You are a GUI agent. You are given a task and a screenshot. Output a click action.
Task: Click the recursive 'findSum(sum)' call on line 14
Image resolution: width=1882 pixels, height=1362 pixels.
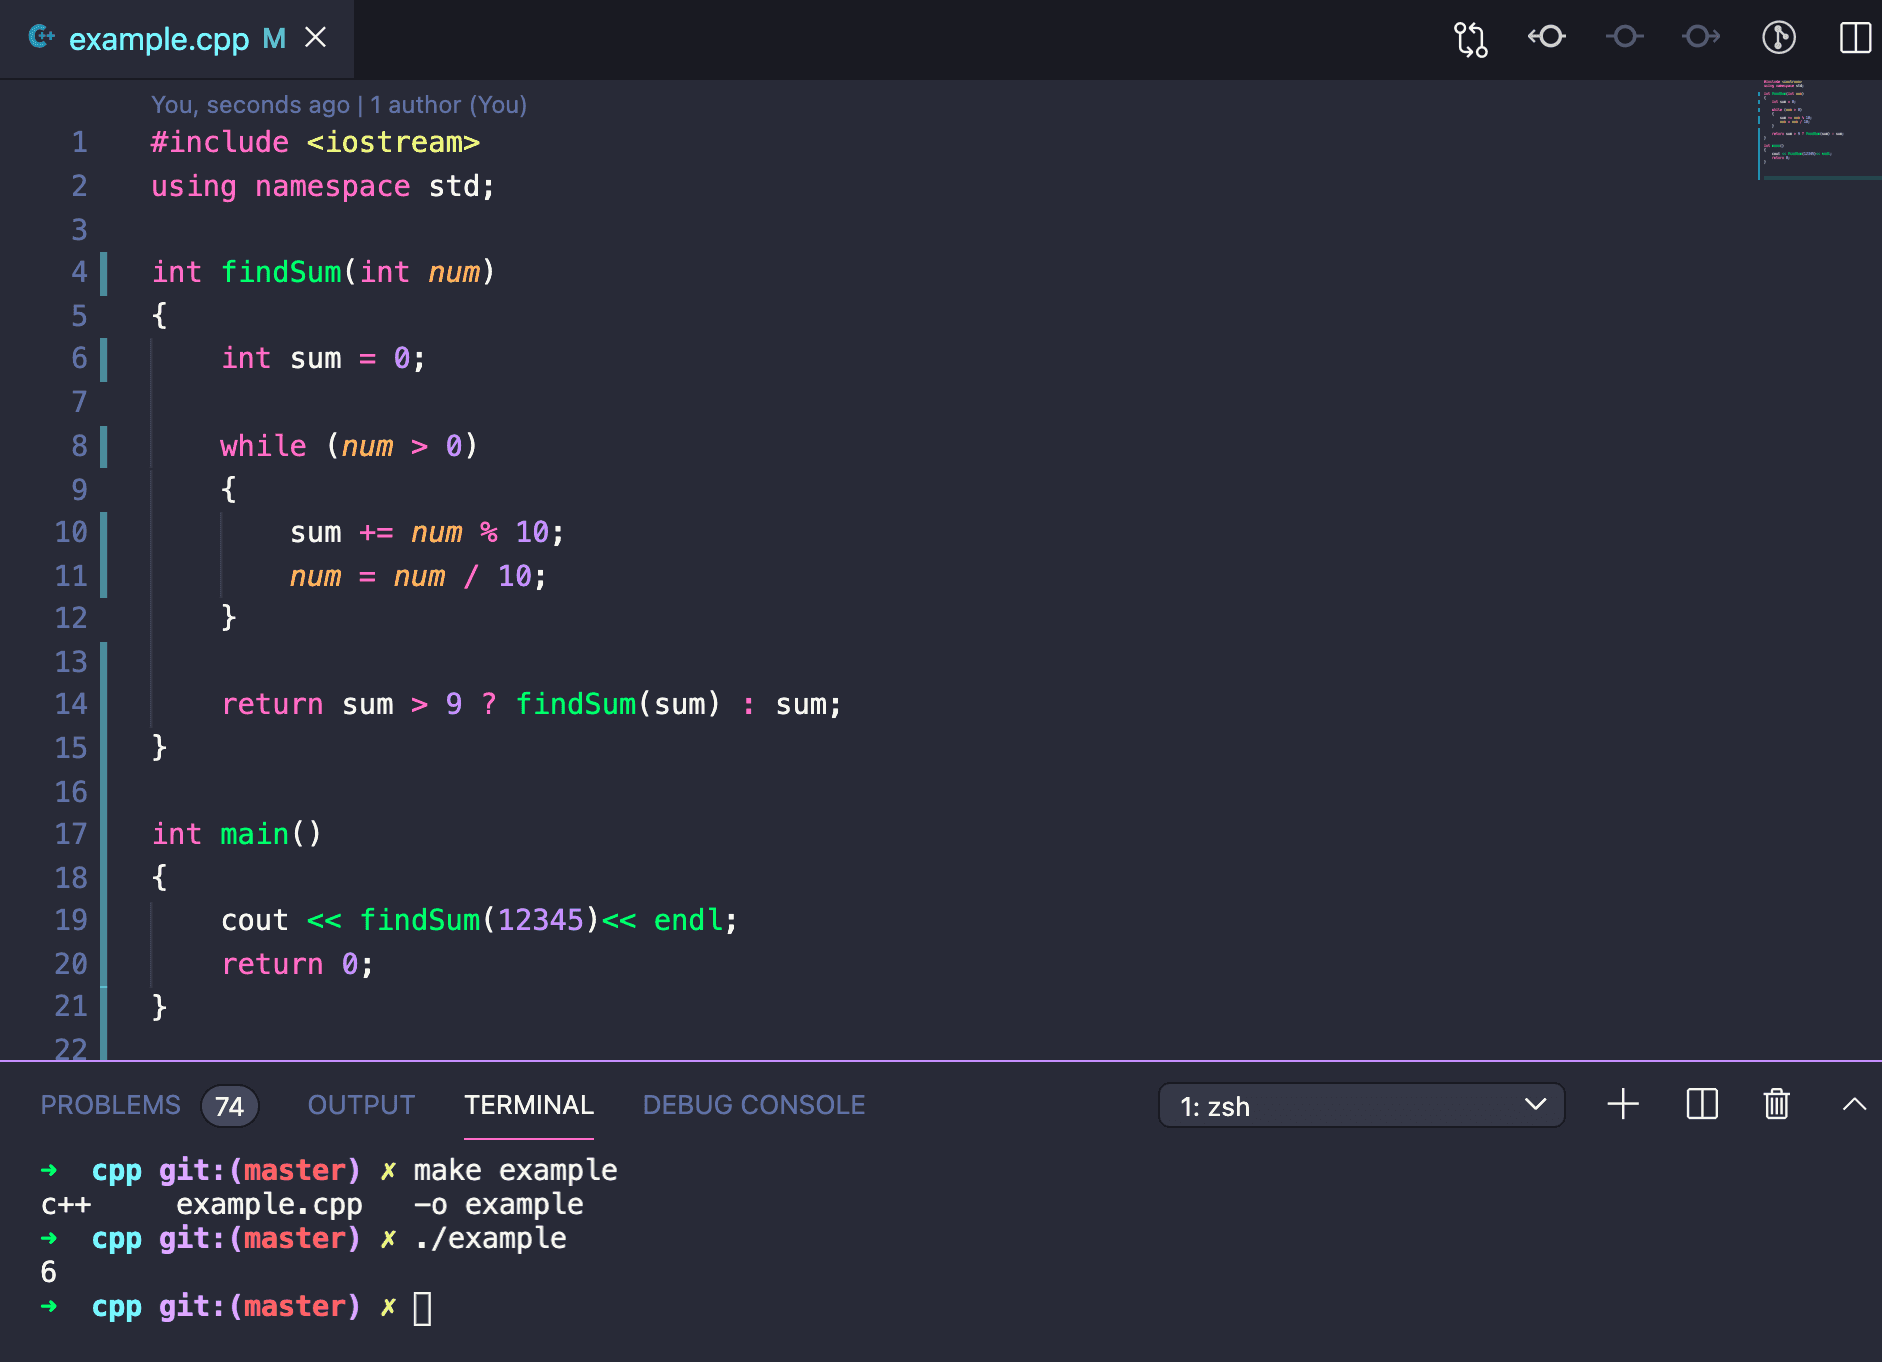point(617,704)
